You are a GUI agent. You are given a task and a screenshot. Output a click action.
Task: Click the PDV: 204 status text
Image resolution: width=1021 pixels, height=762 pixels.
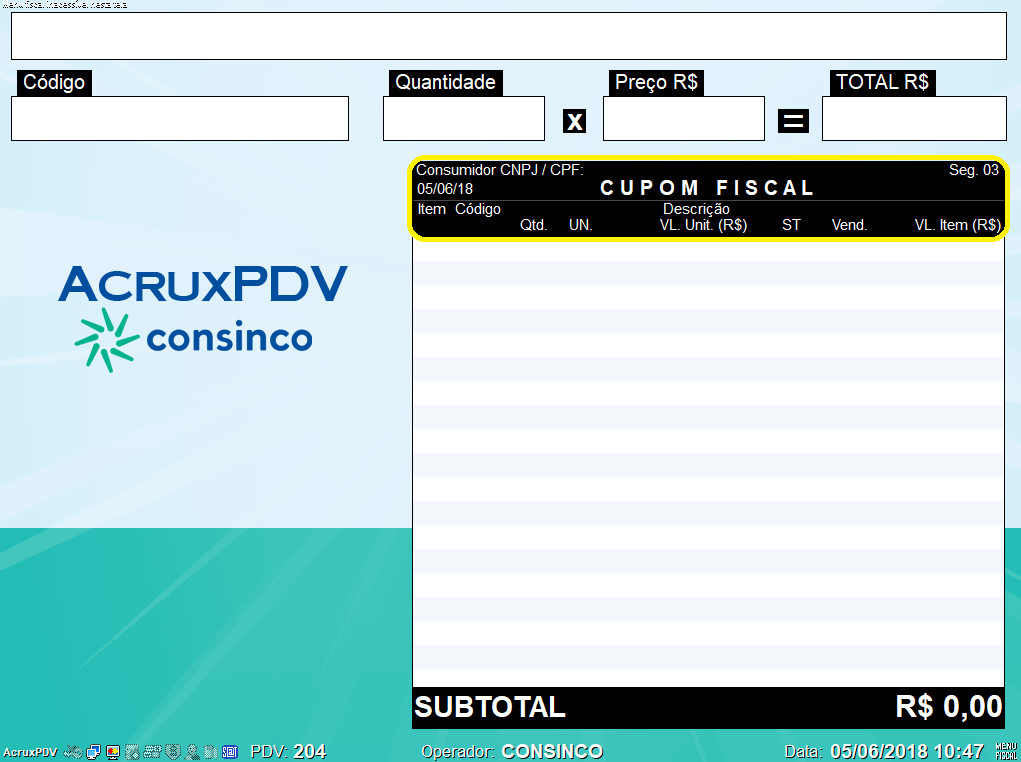288,752
